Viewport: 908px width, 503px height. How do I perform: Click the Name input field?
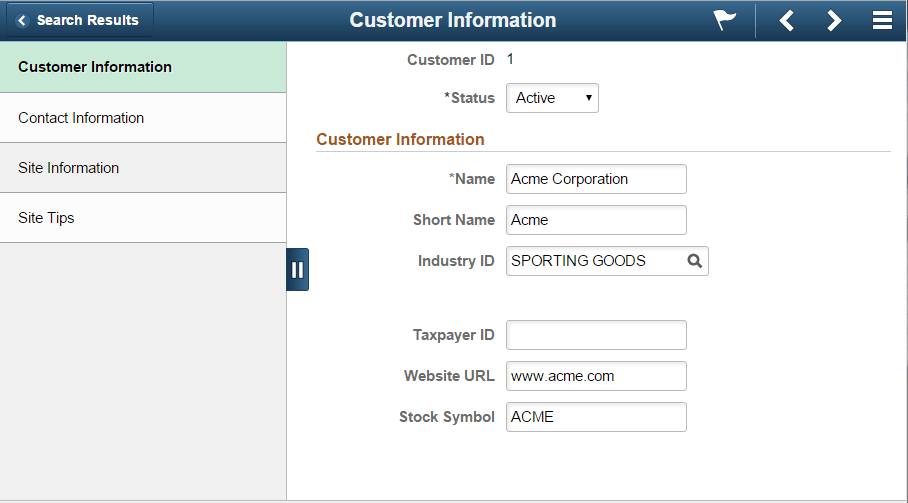596,179
